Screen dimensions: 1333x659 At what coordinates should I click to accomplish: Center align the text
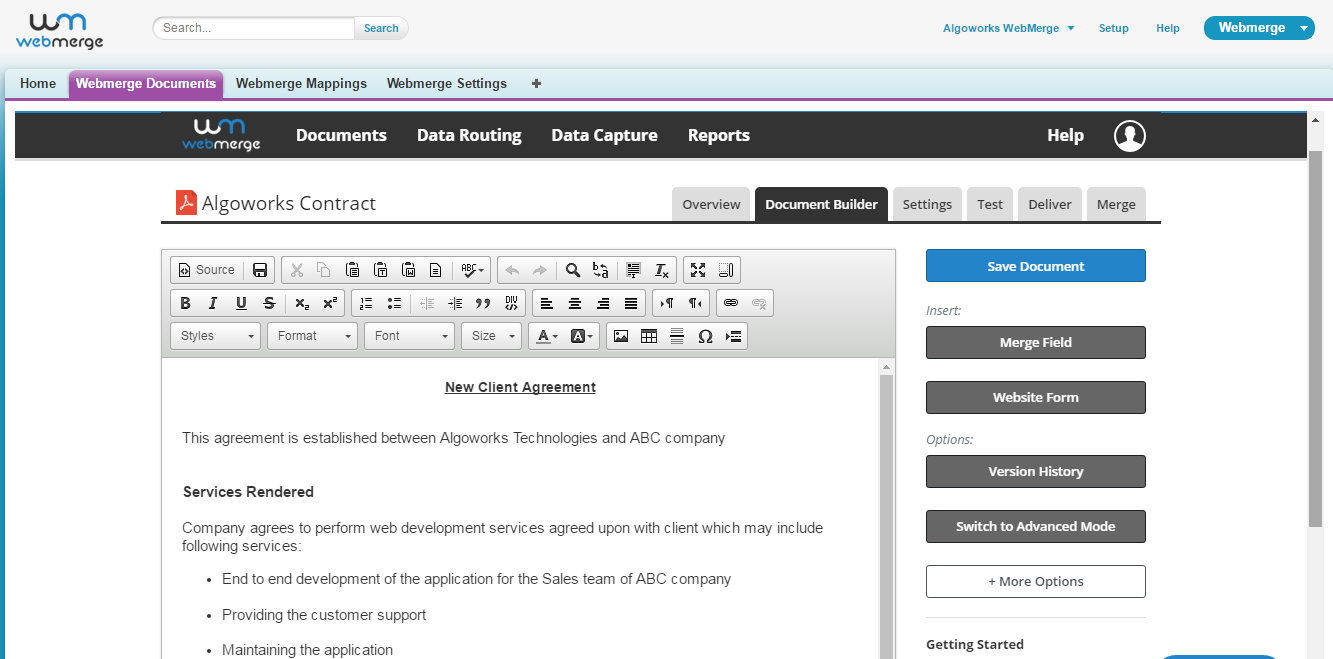(x=575, y=303)
